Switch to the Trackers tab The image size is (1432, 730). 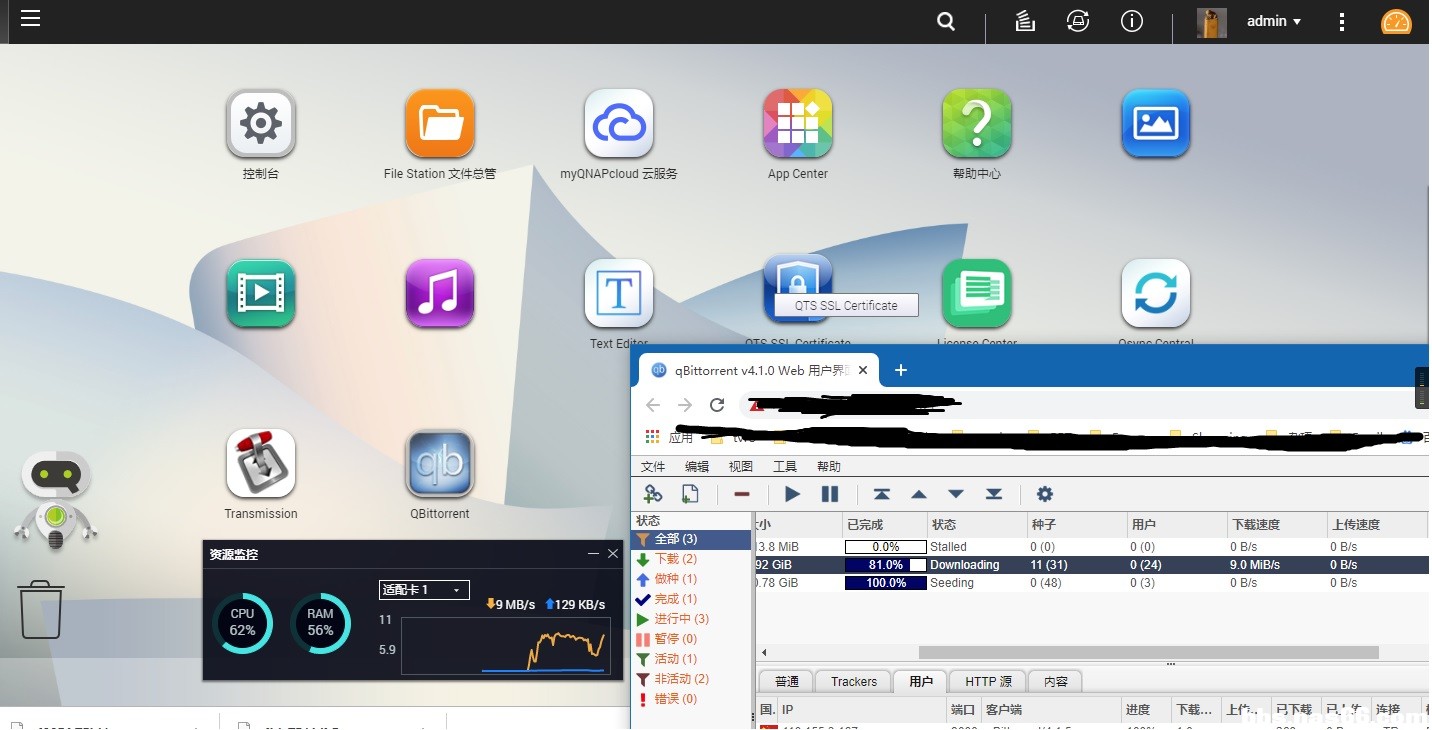pyautogui.click(x=854, y=682)
